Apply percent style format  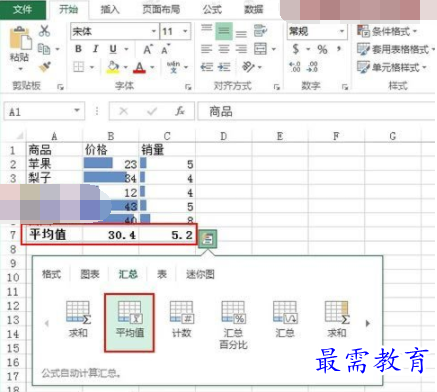pyautogui.click(x=322, y=50)
